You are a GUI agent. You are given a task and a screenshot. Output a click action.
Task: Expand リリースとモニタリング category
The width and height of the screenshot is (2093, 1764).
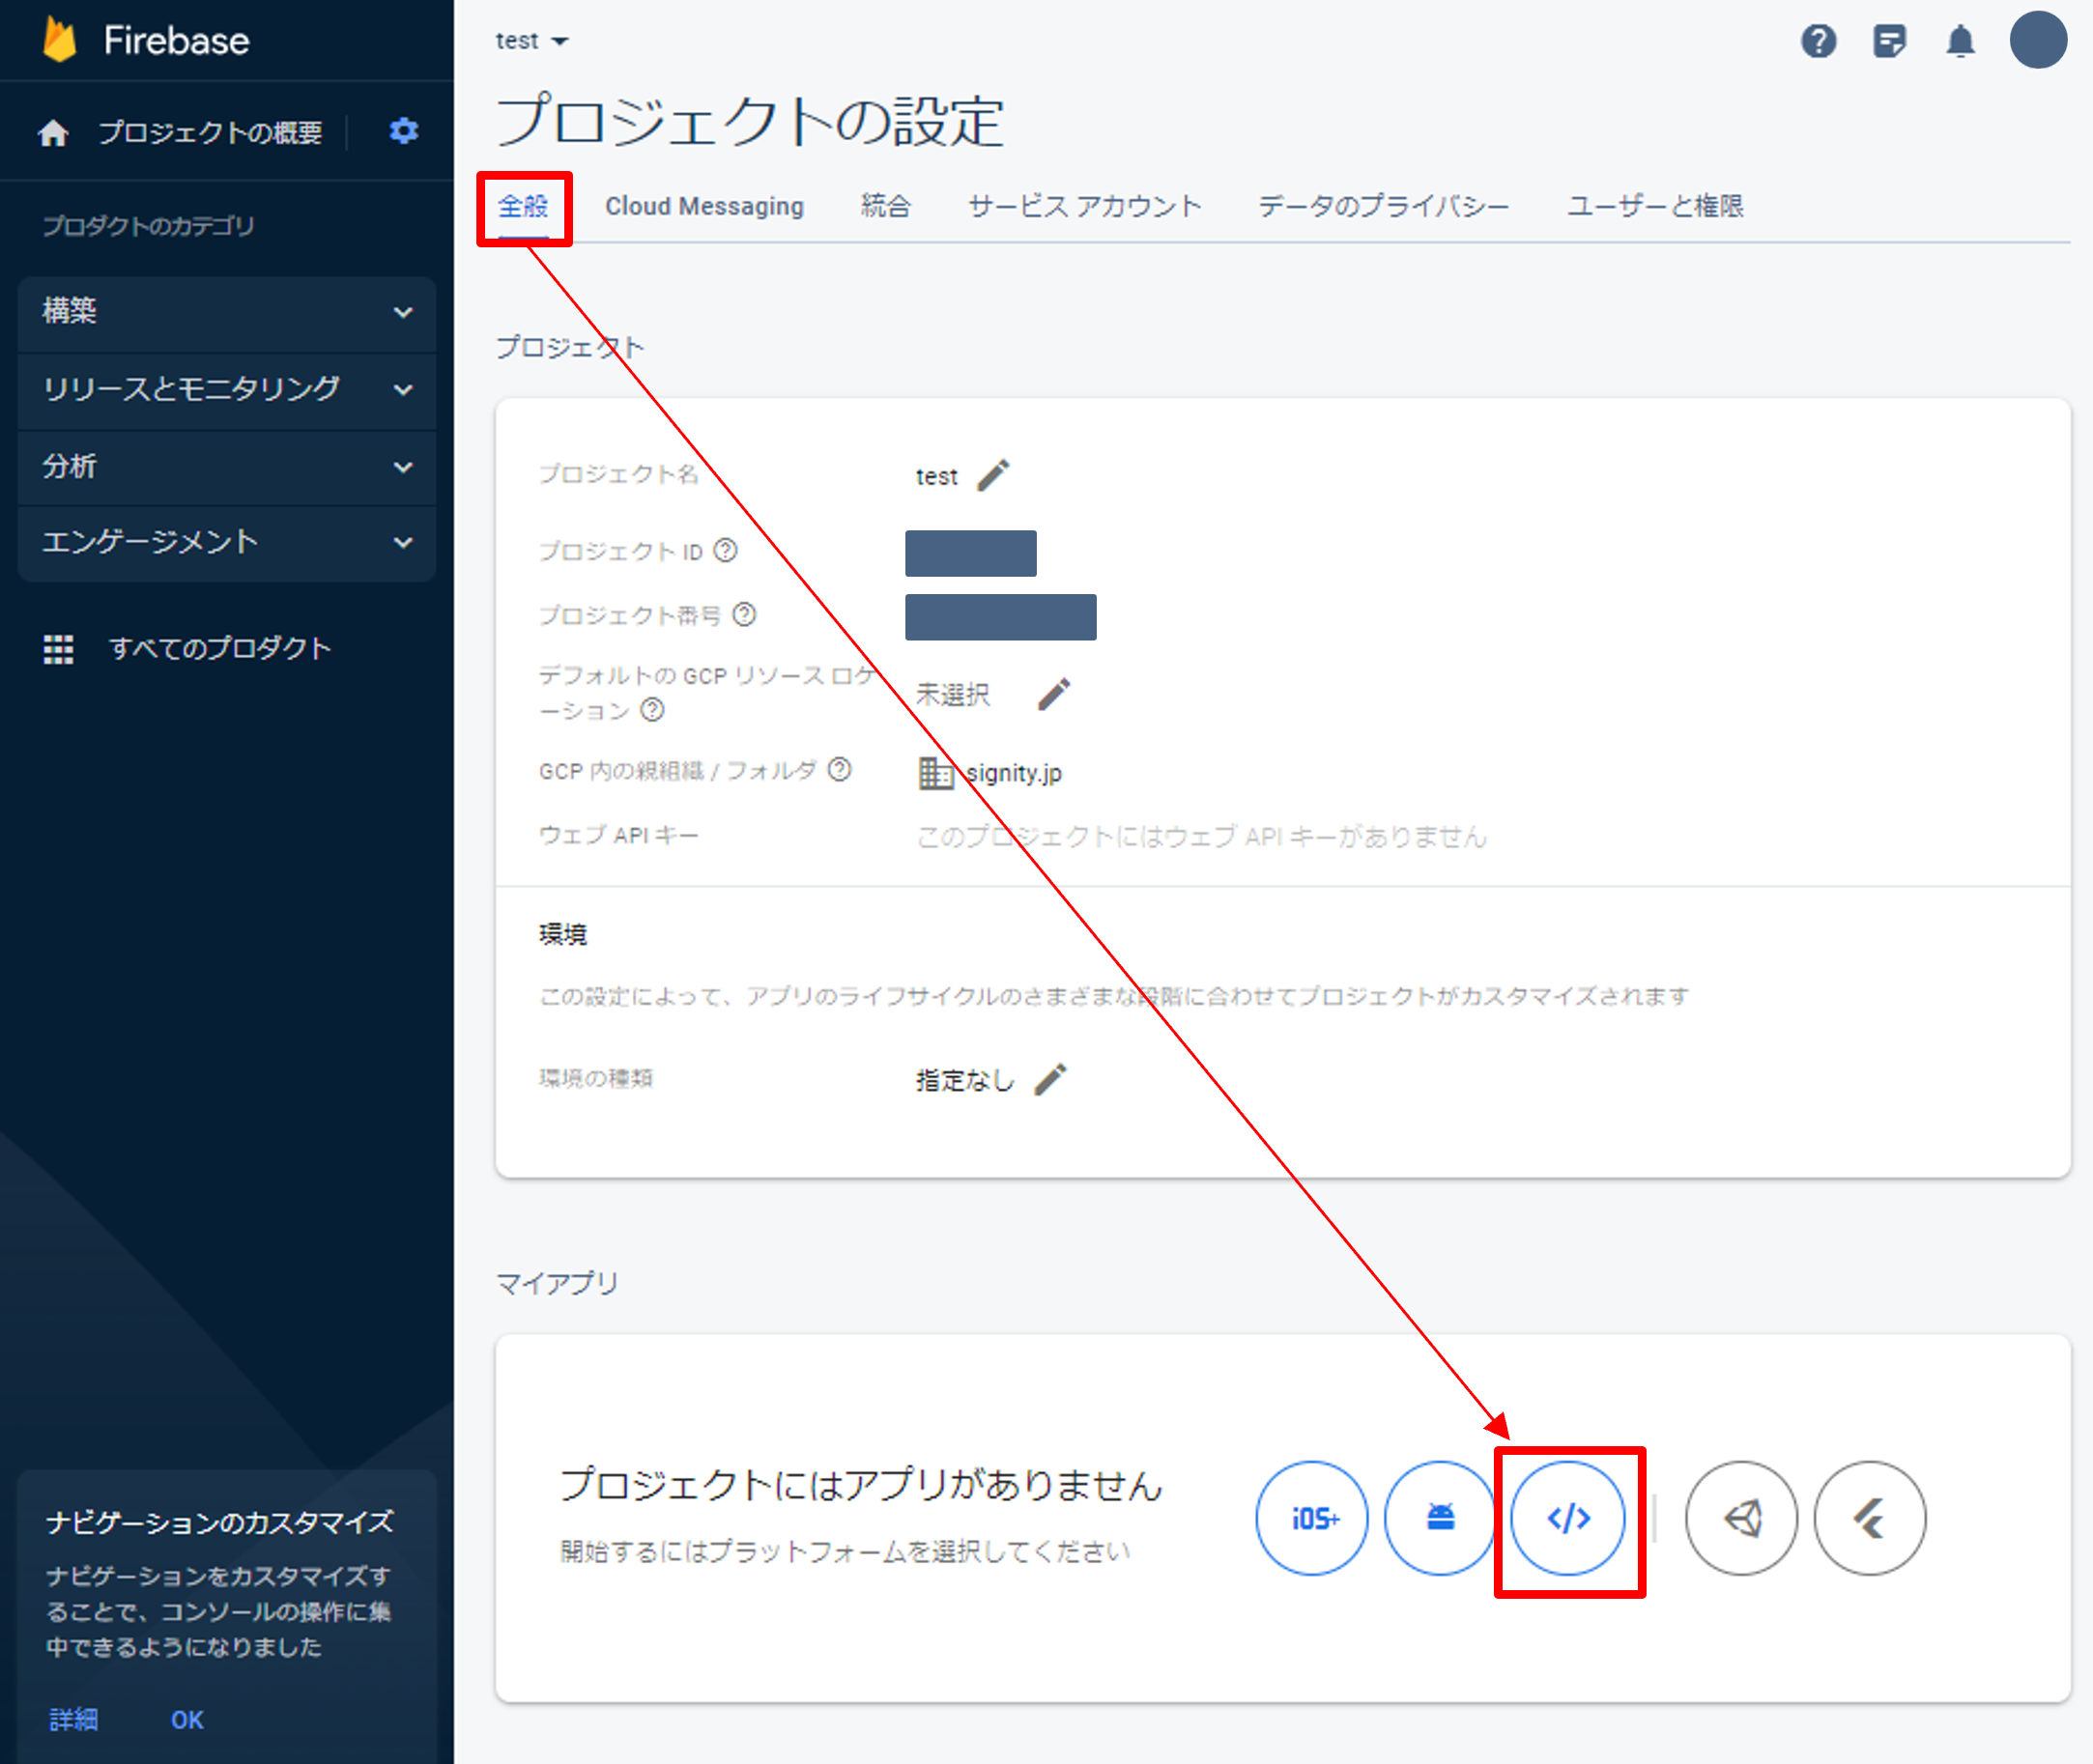point(227,389)
